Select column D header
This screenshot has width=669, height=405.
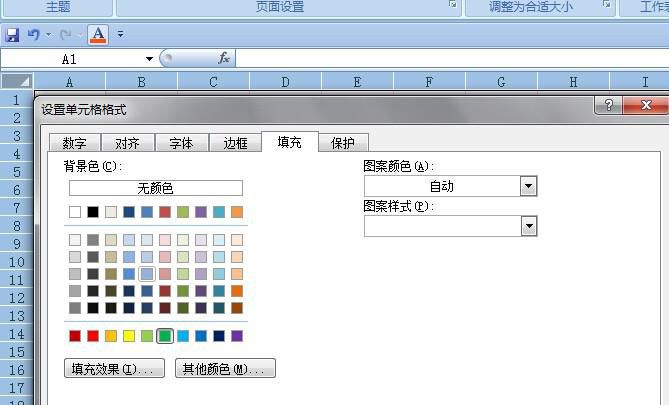tap(285, 81)
